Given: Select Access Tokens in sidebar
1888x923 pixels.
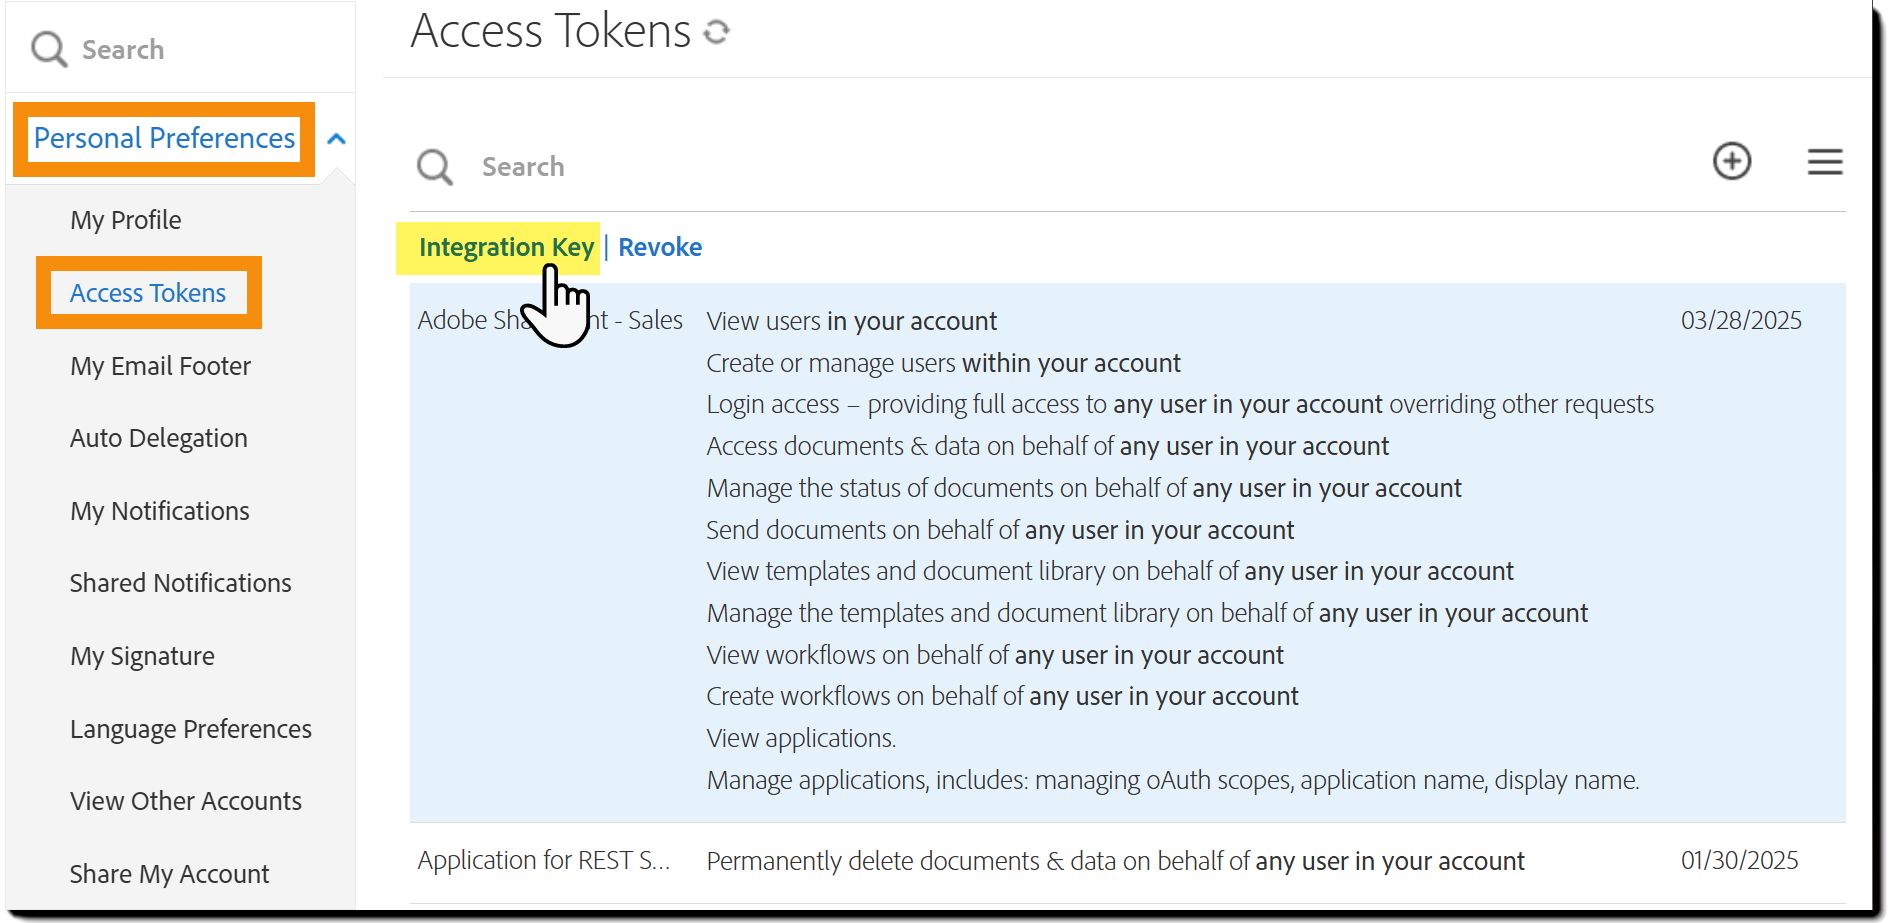Looking at the screenshot, I should (148, 293).
